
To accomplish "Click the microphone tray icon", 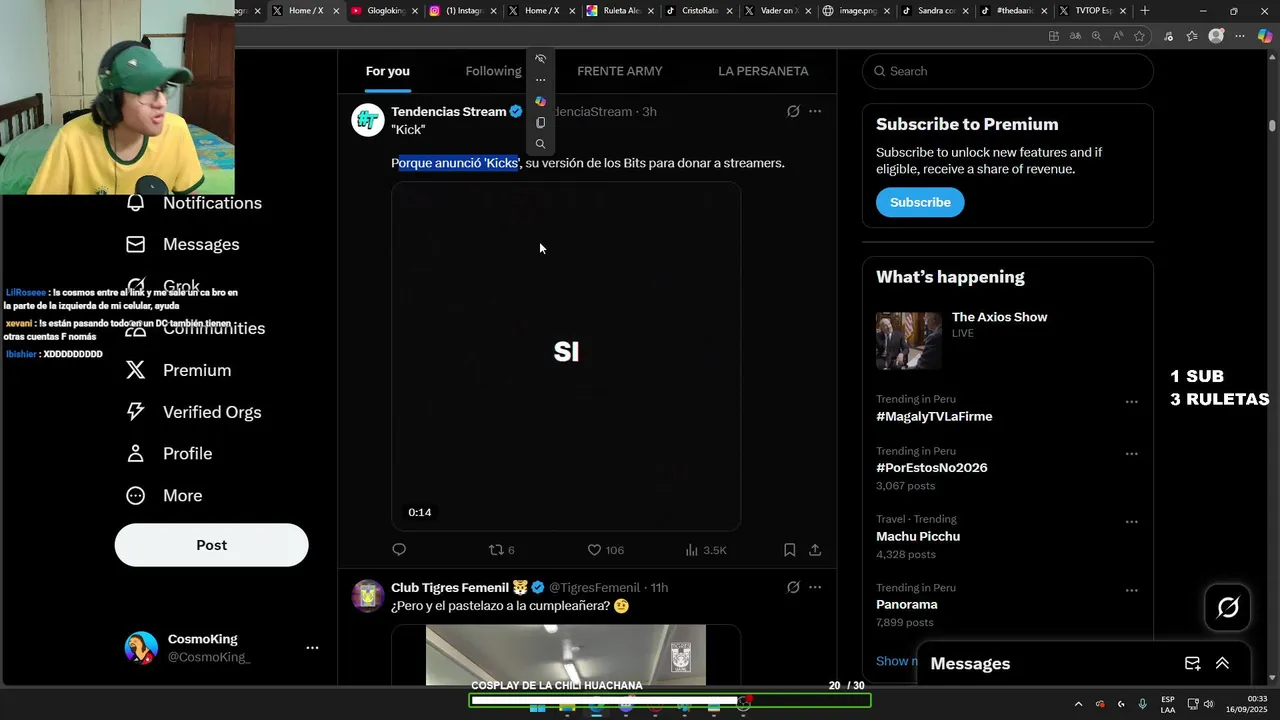I will (1142, 704).
